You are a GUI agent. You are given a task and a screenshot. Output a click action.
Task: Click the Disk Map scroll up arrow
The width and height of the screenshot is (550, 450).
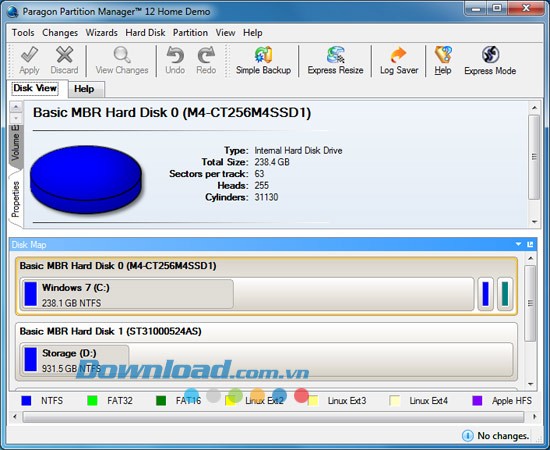[530, 259]
